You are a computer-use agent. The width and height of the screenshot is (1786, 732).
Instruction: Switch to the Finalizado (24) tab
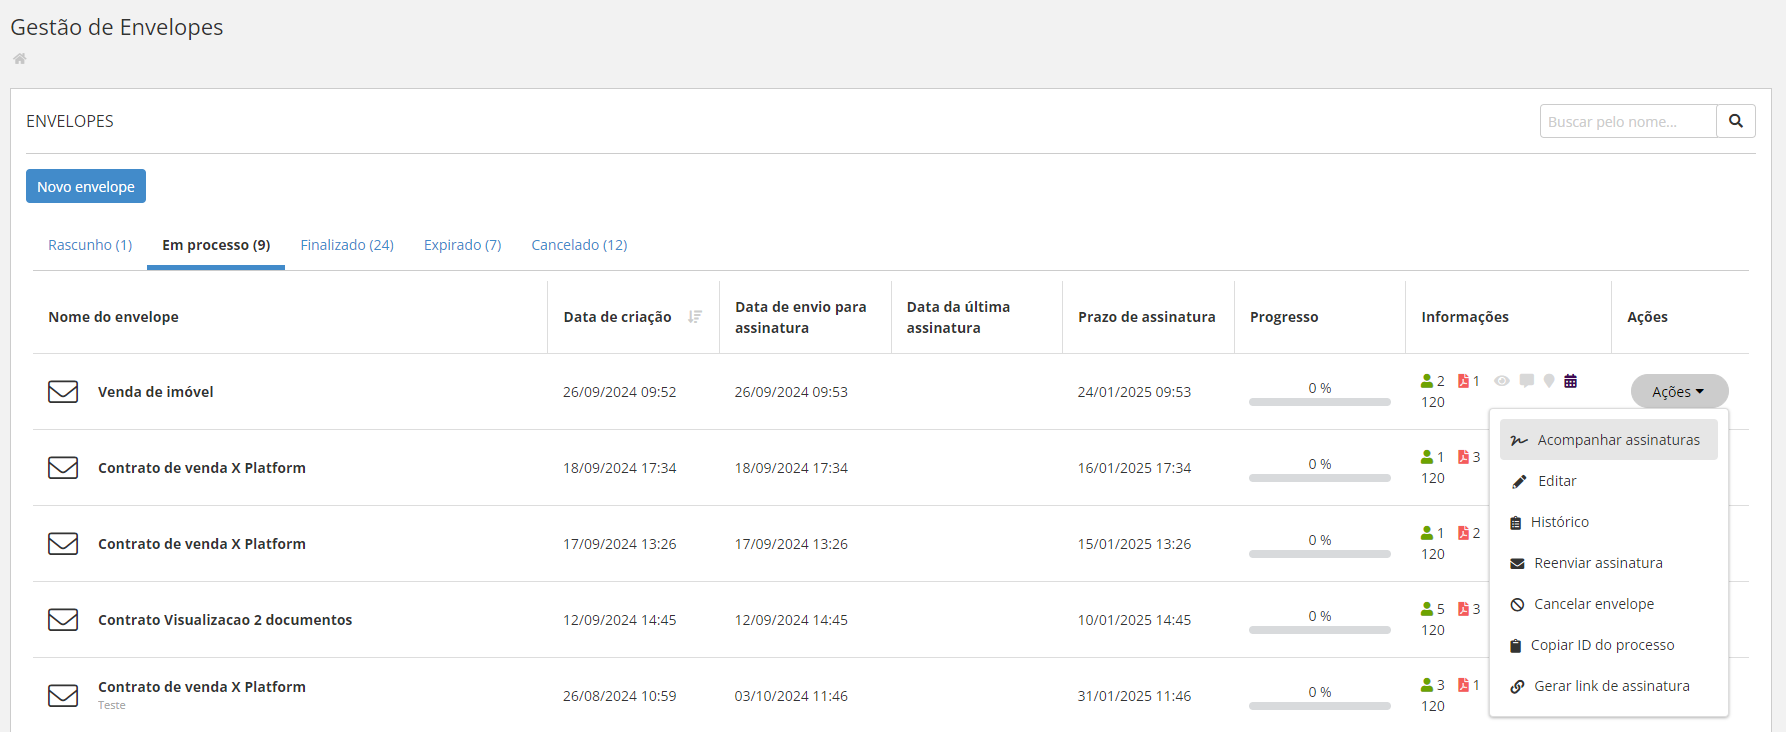pyautogui.click(x=347, y=245)
